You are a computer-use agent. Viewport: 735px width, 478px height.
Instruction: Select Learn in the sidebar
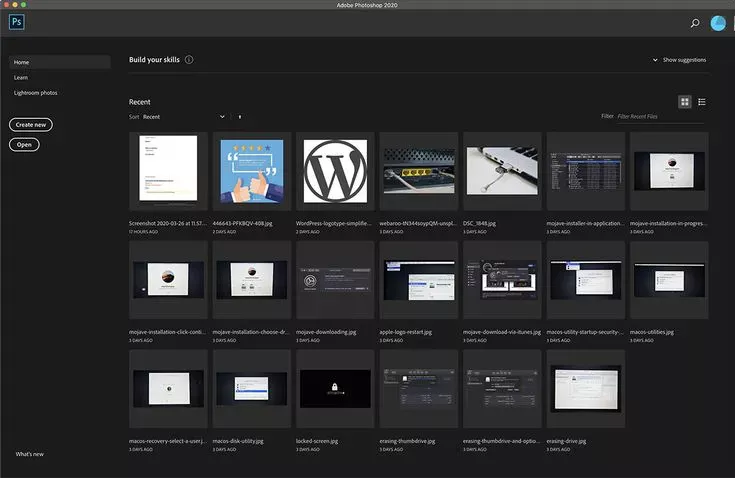point(21,77)
